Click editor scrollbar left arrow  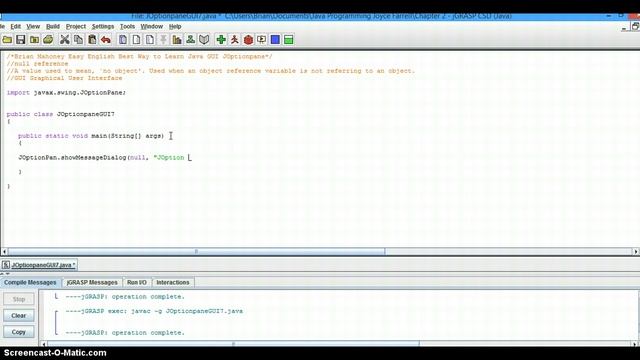click(4, 251)
